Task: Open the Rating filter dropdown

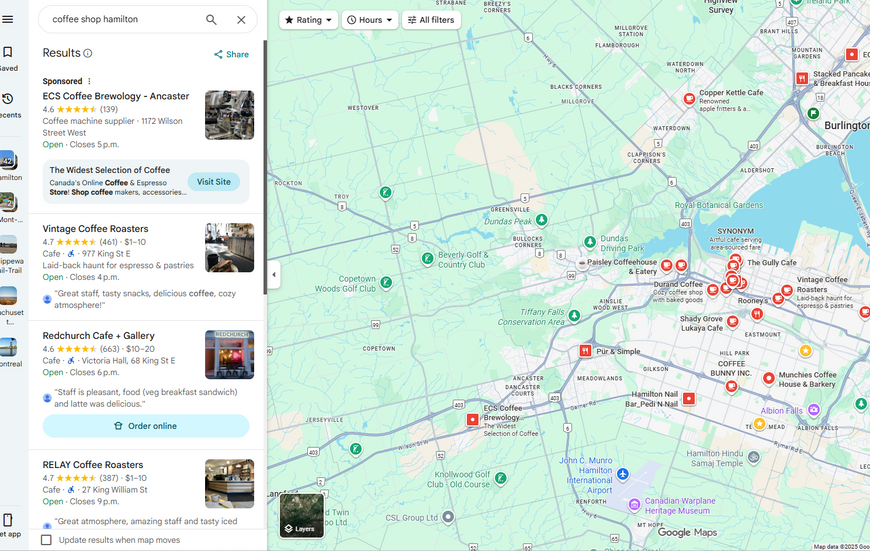Action: pyautogui.click(x=308, y=20)
